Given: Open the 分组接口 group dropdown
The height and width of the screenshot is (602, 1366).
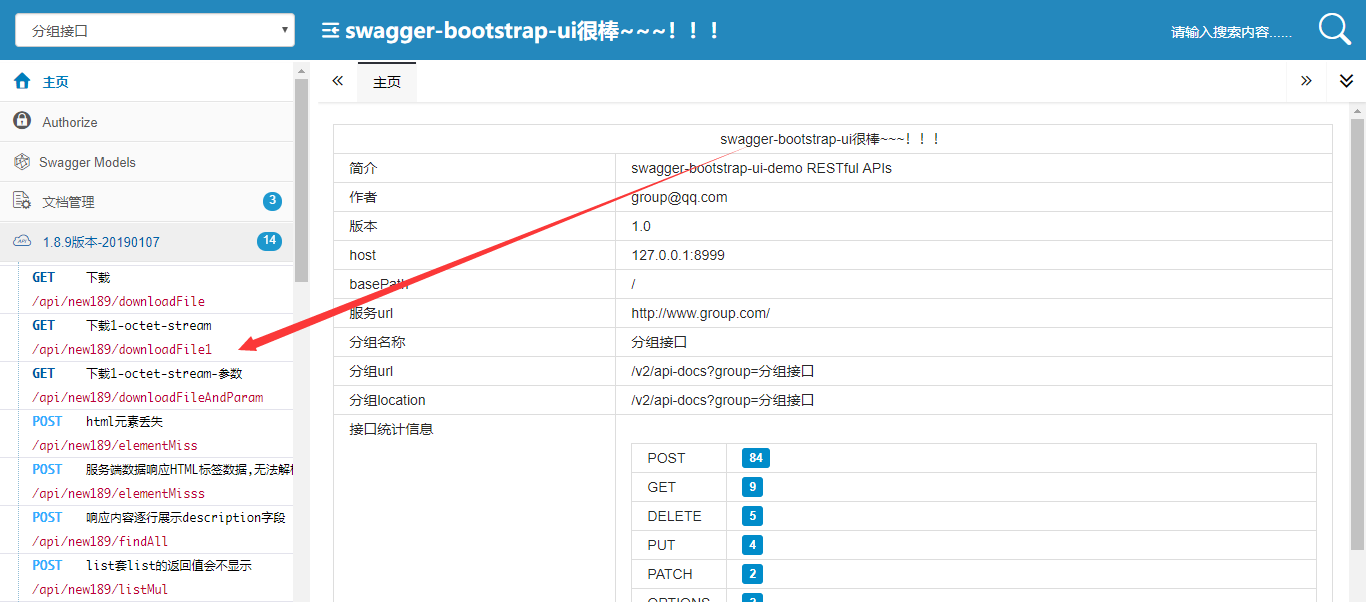Looking at the screenshot, I should (155, 30).
